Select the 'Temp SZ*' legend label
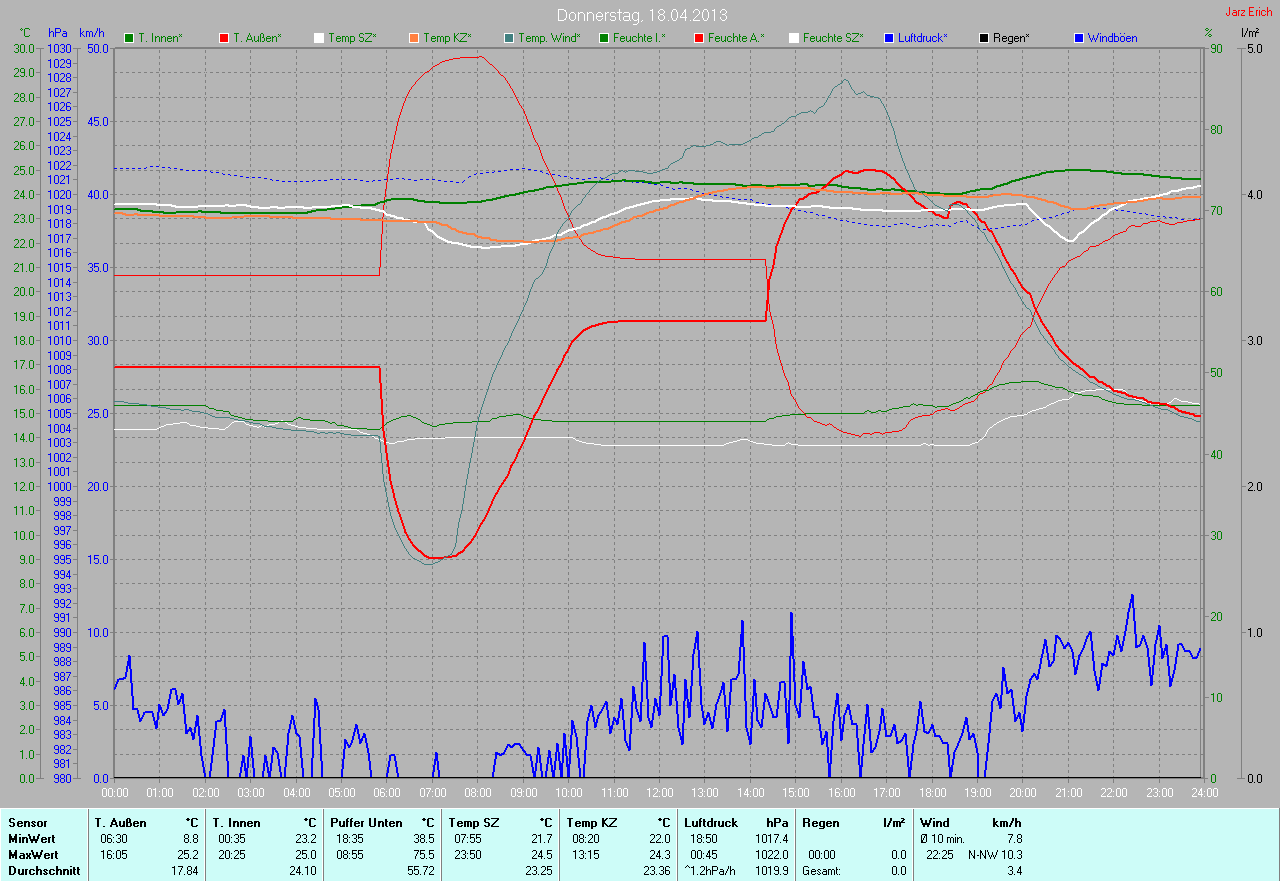The width and height of the screenshot is (1280, 881). tap(352, 38)
